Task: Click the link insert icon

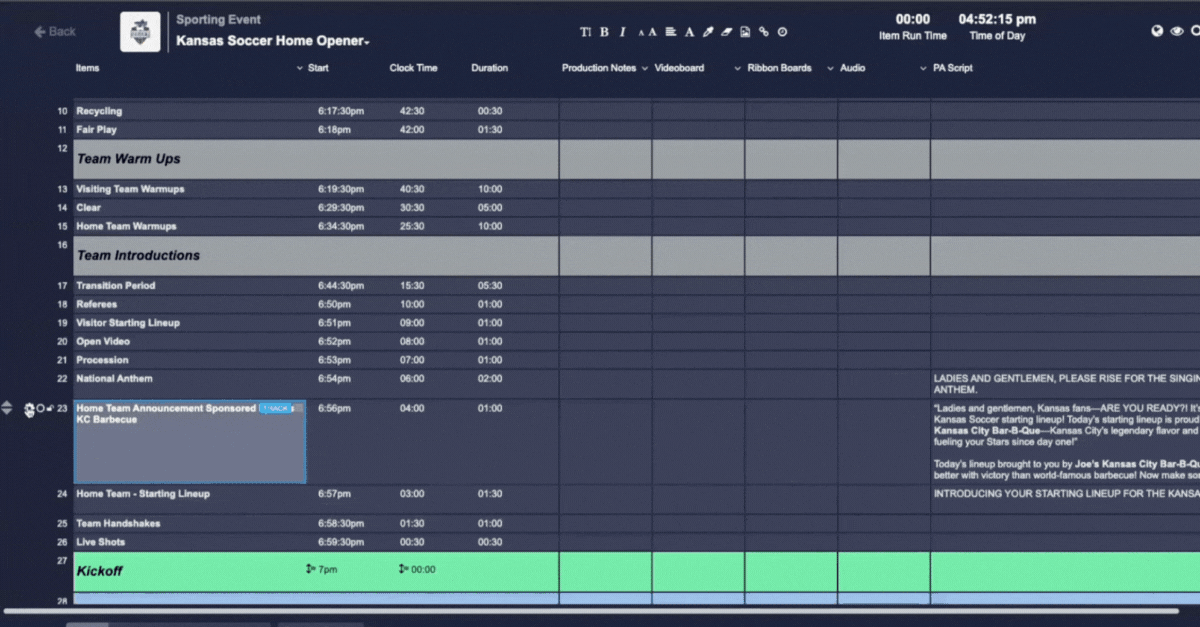Action: [764, 32]
